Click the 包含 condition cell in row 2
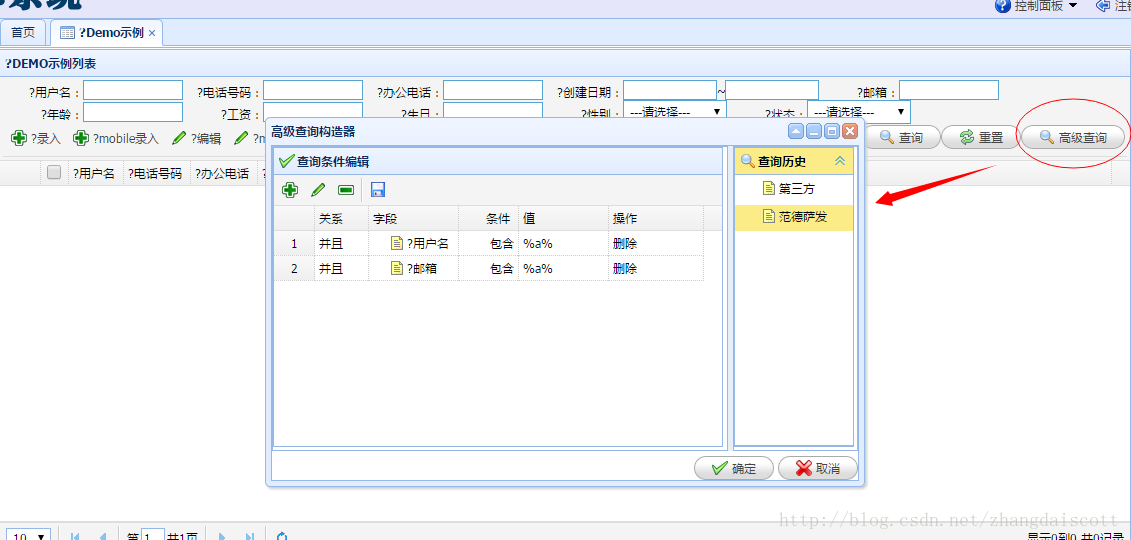 pyautogui.click(x=488, y=268)
